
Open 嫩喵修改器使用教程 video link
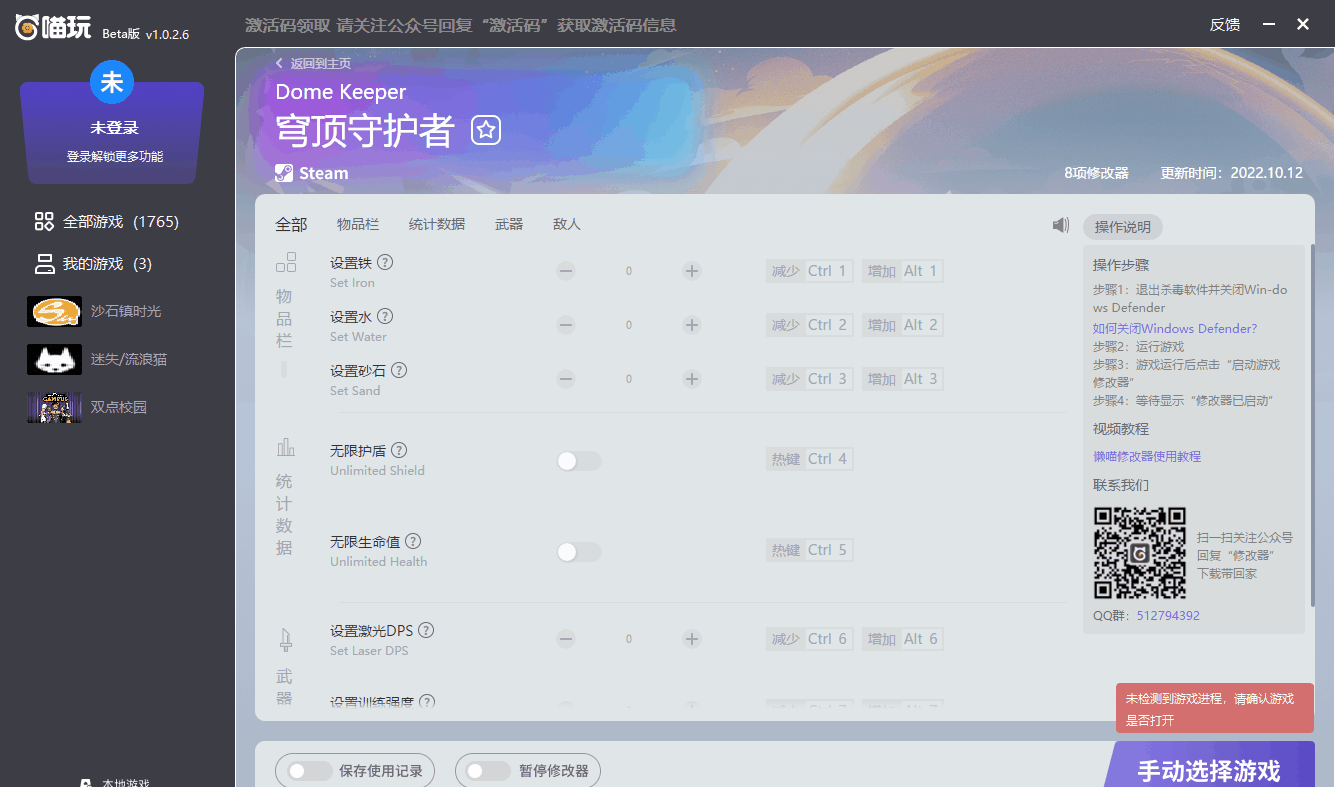pos(1147,456)
